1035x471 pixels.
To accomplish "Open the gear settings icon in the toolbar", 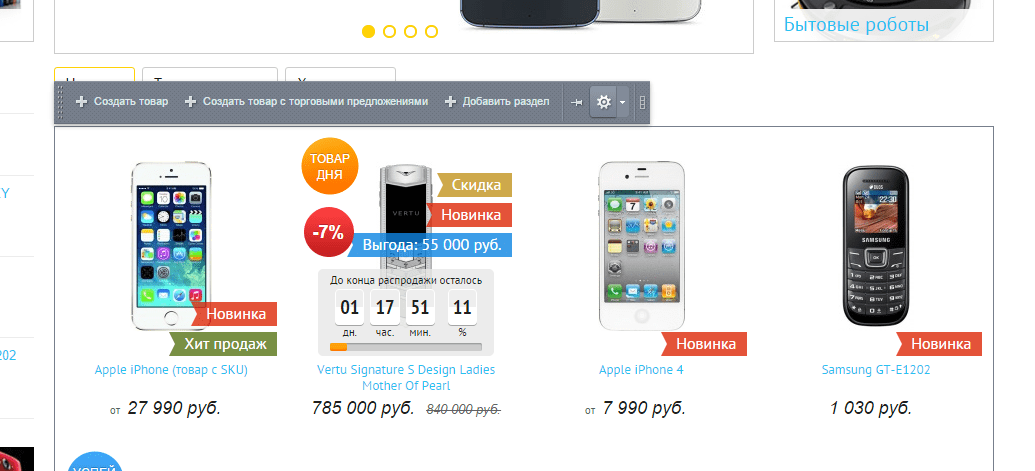I will [603, 102].
